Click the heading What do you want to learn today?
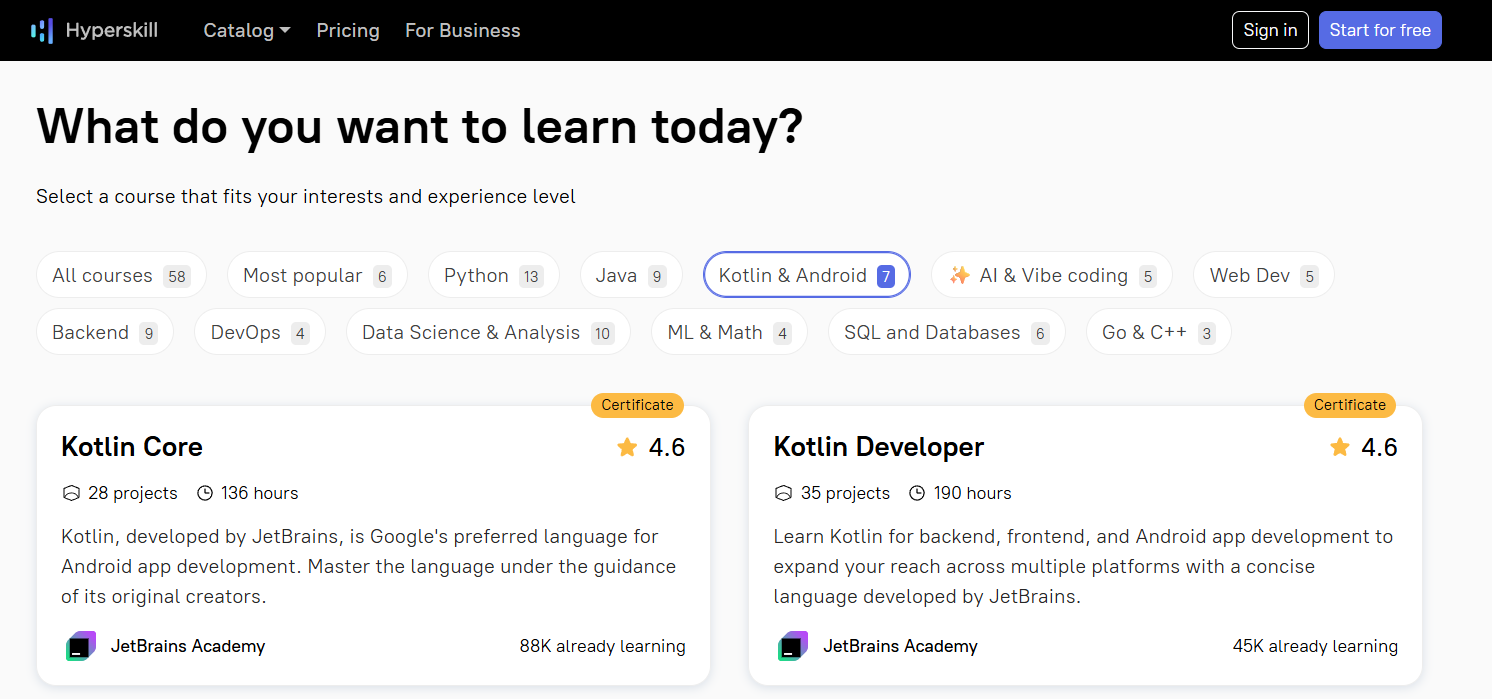Screen dimensions: 1492x699 tap(420, 127)
